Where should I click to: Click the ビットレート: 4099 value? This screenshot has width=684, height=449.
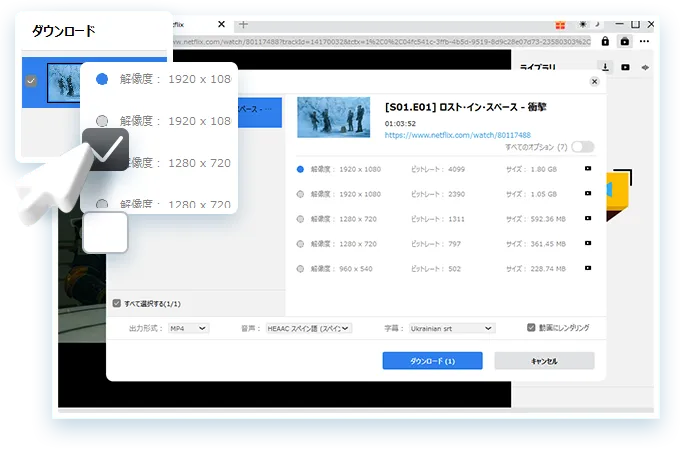(x=438, y=169)
